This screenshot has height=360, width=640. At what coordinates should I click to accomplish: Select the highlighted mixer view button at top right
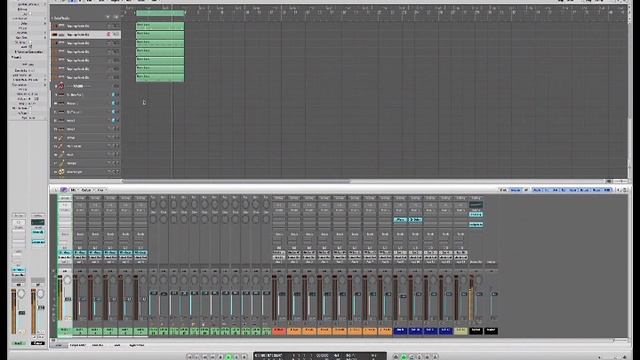pyautogui.click(x=516, y=190)
